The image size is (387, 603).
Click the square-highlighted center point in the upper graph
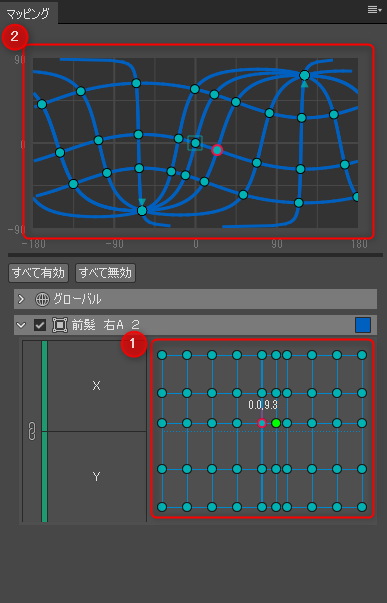click(x=195, y=143)
